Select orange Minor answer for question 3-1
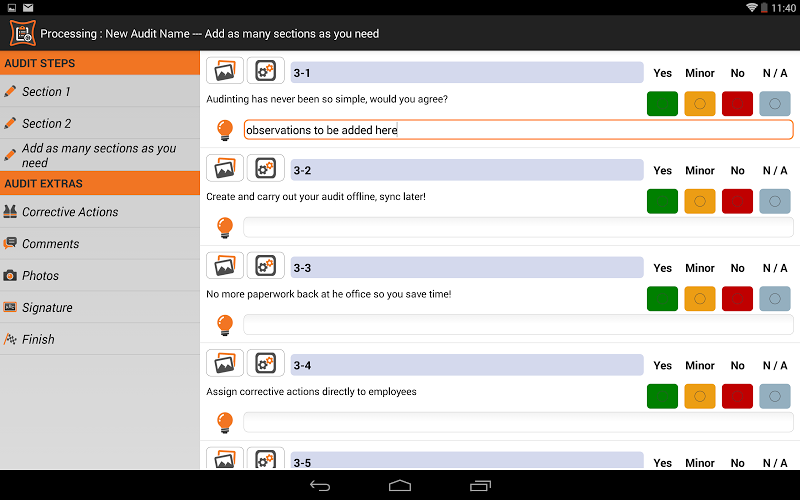The width and height of the screenshot is (800, 500). click(x=699, y=104)
